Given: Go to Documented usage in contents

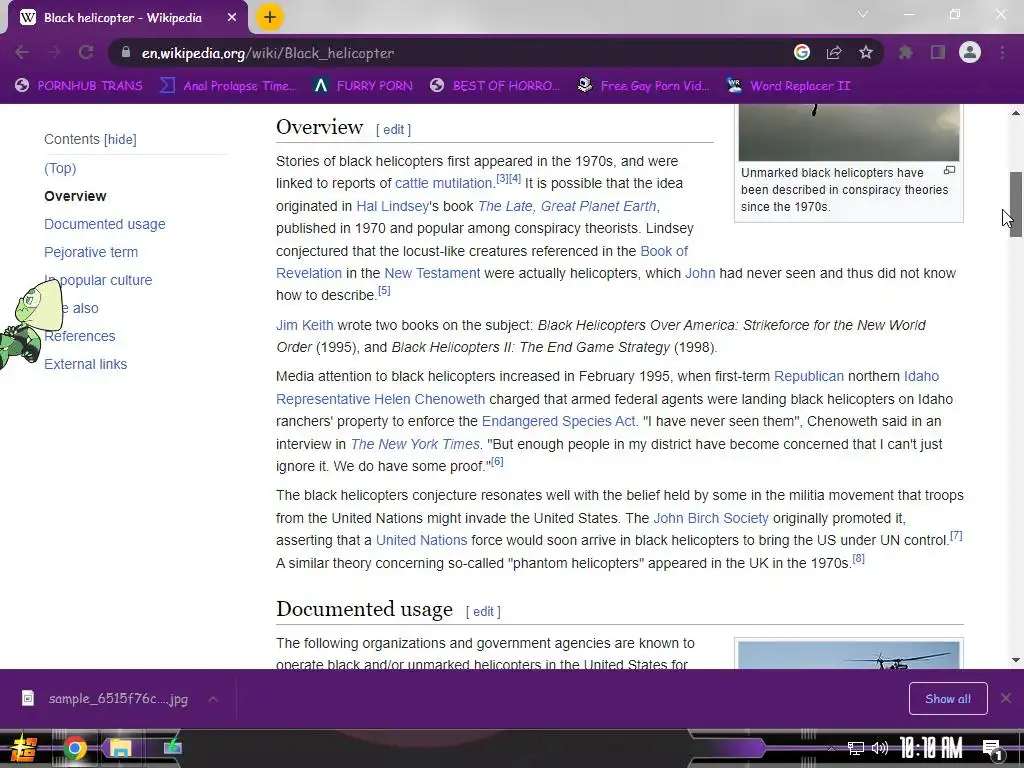Looking at the screenshot, I should pyautogui.click(x=104, y=224).
